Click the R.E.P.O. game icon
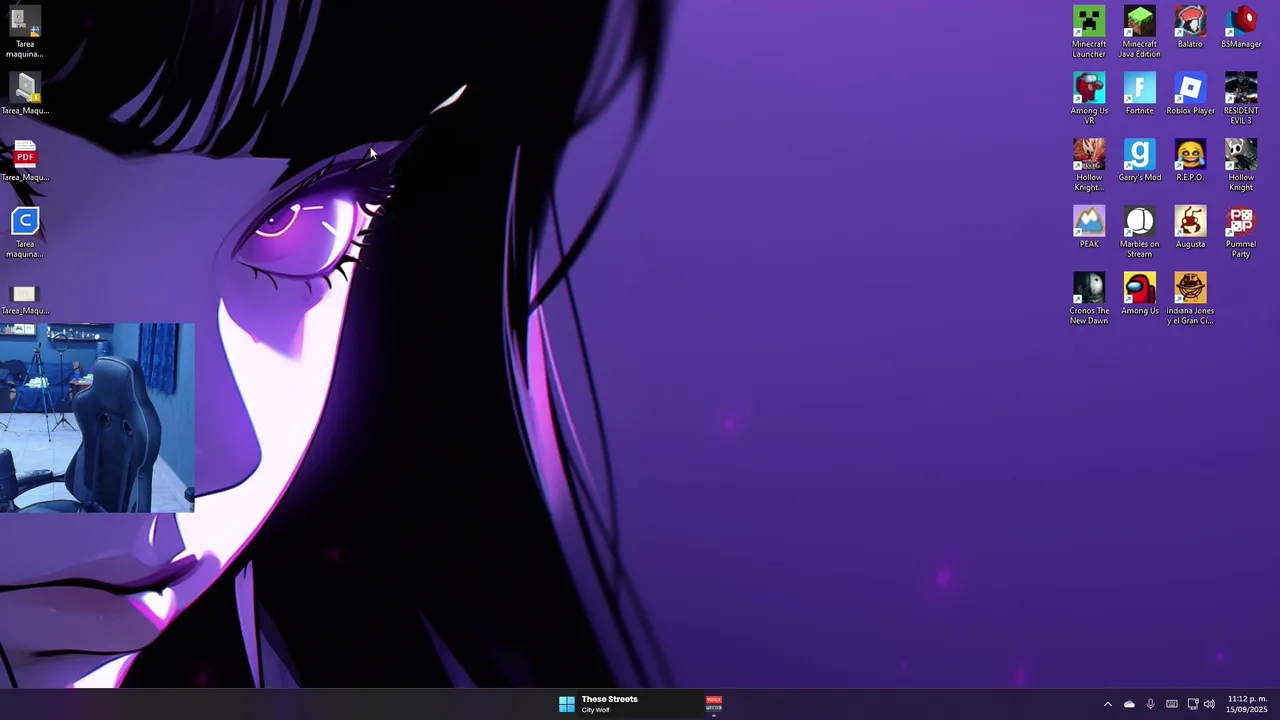Screen dimensions: 1280x720 [1190, 161]
